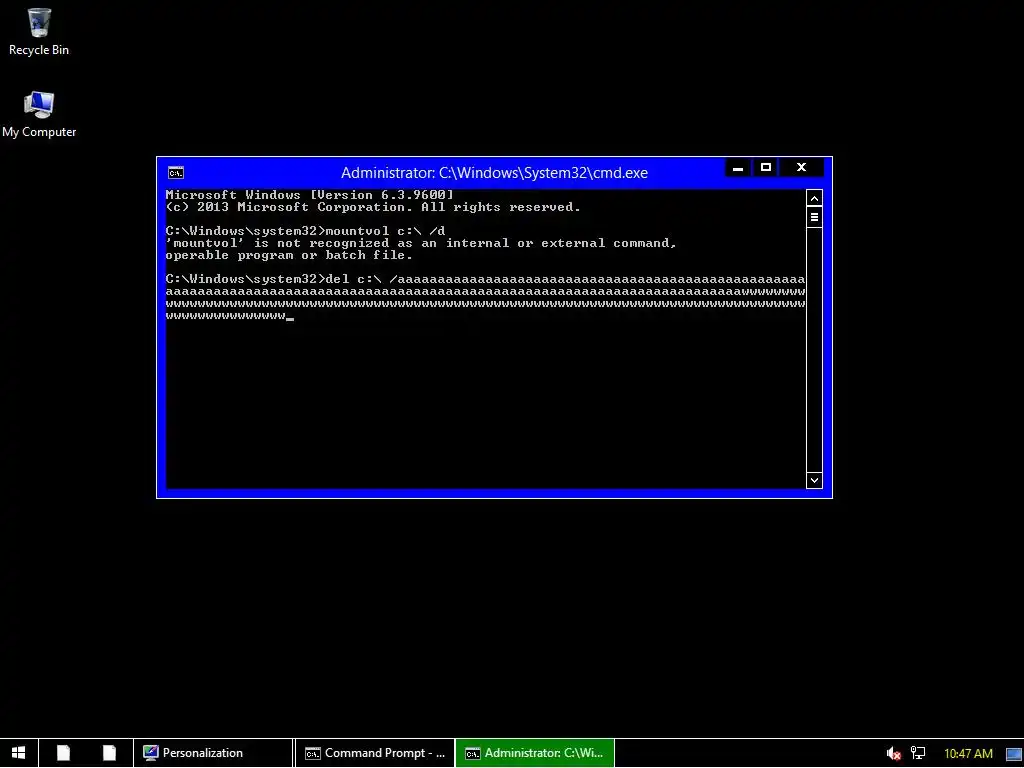Click the 'operable program or batch file.' line
This screenshot has width=1024, height=768.
pyautogui.click(x=289, y=255)
